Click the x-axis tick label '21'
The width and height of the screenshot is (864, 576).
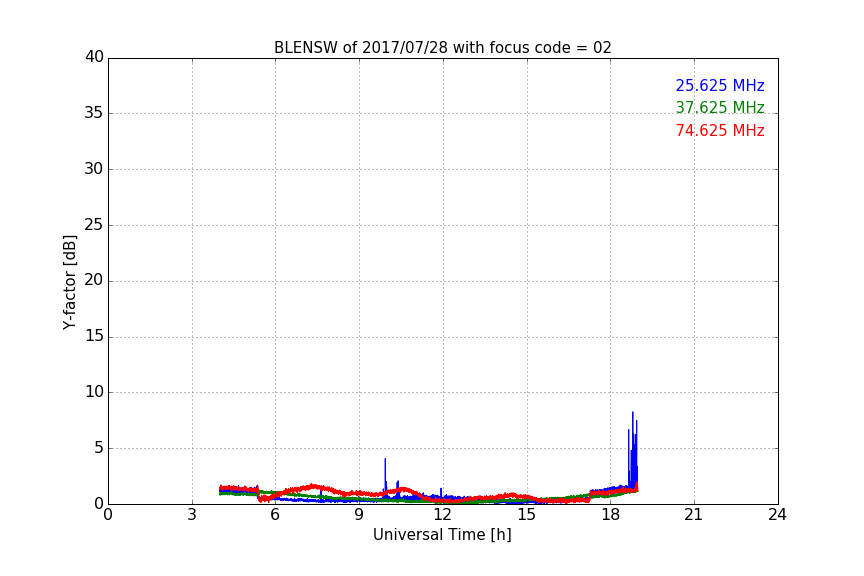[694, 515]
